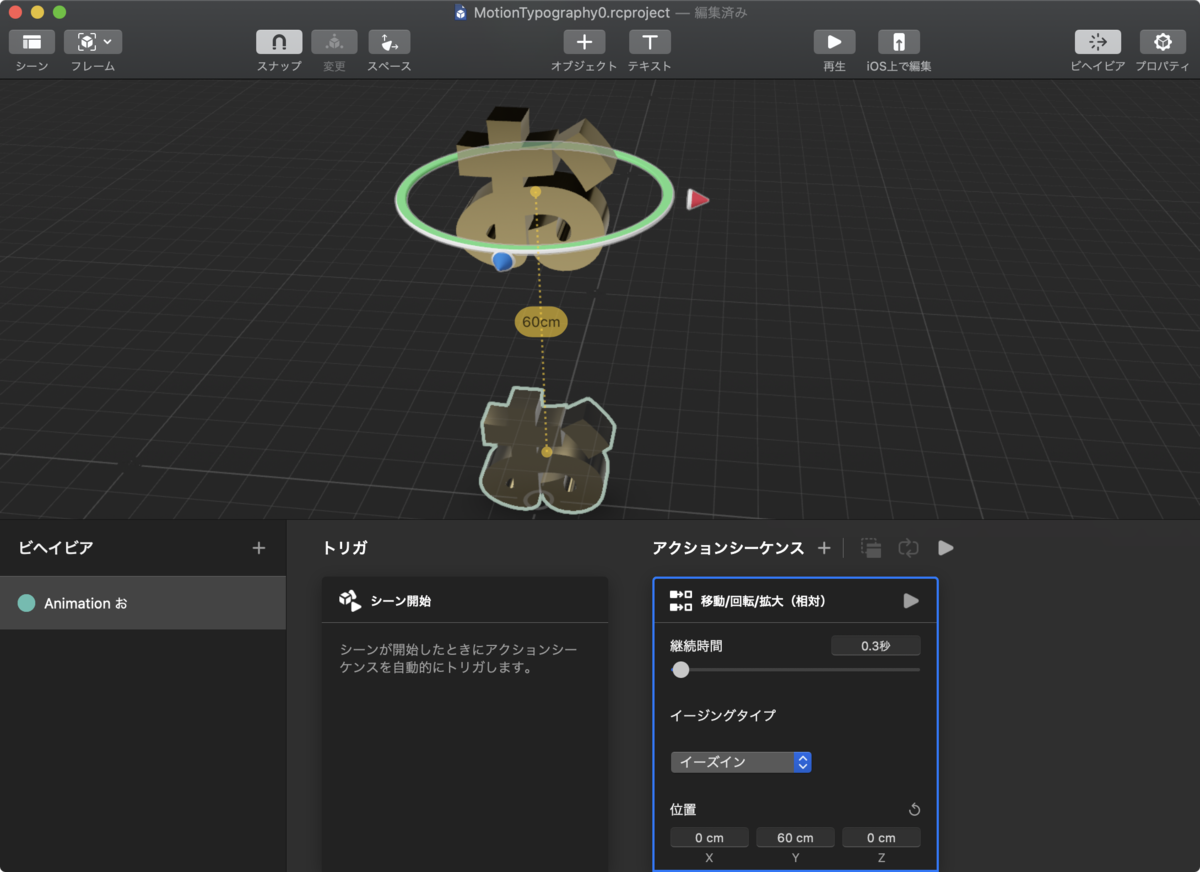Open the プロパティ gear button

point(1162,42)
